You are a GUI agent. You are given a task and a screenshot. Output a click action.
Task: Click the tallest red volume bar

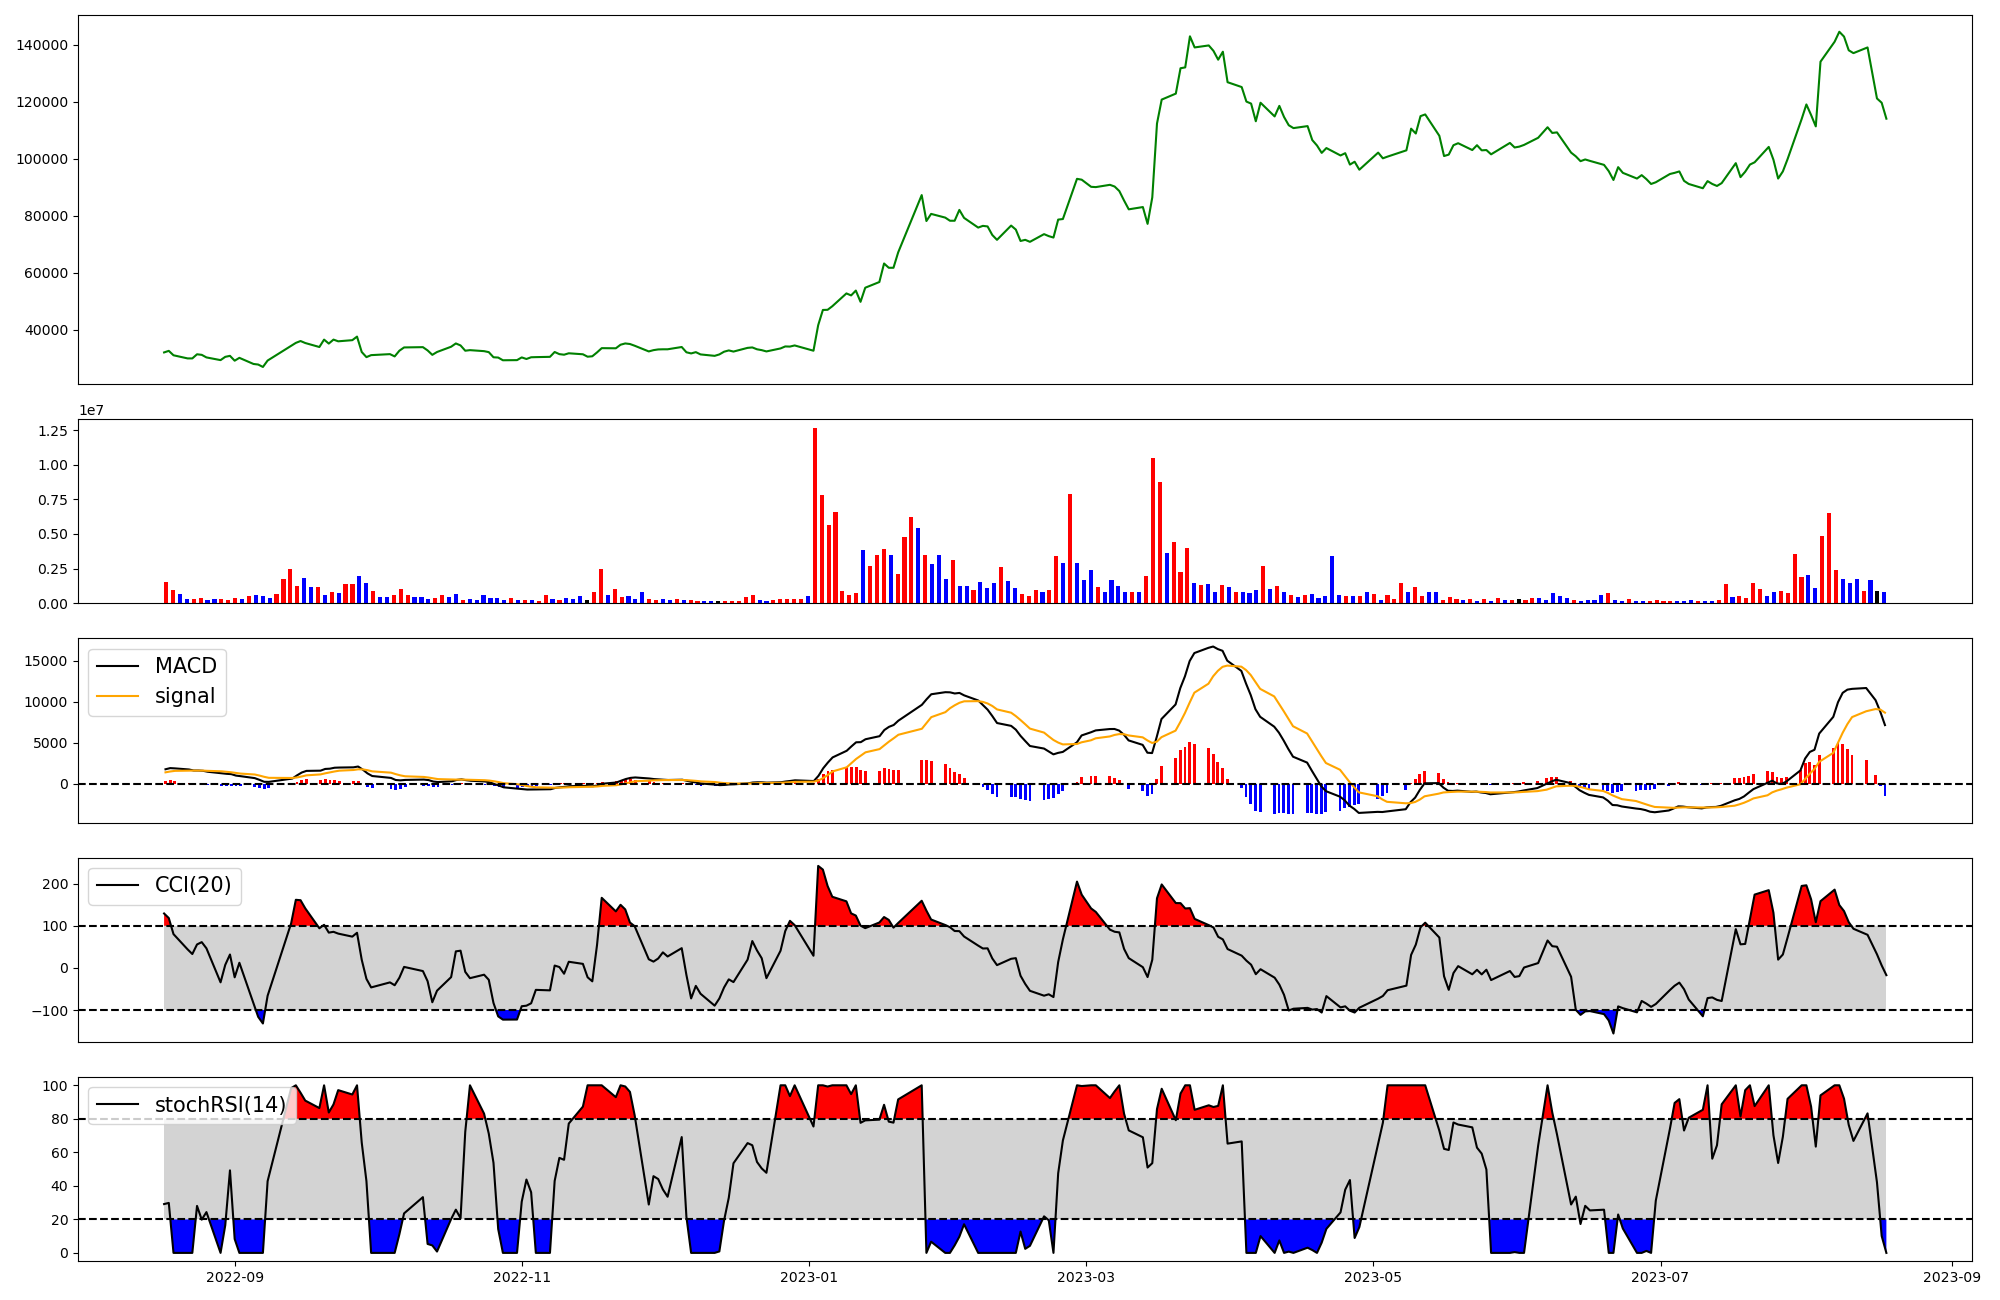815,515
